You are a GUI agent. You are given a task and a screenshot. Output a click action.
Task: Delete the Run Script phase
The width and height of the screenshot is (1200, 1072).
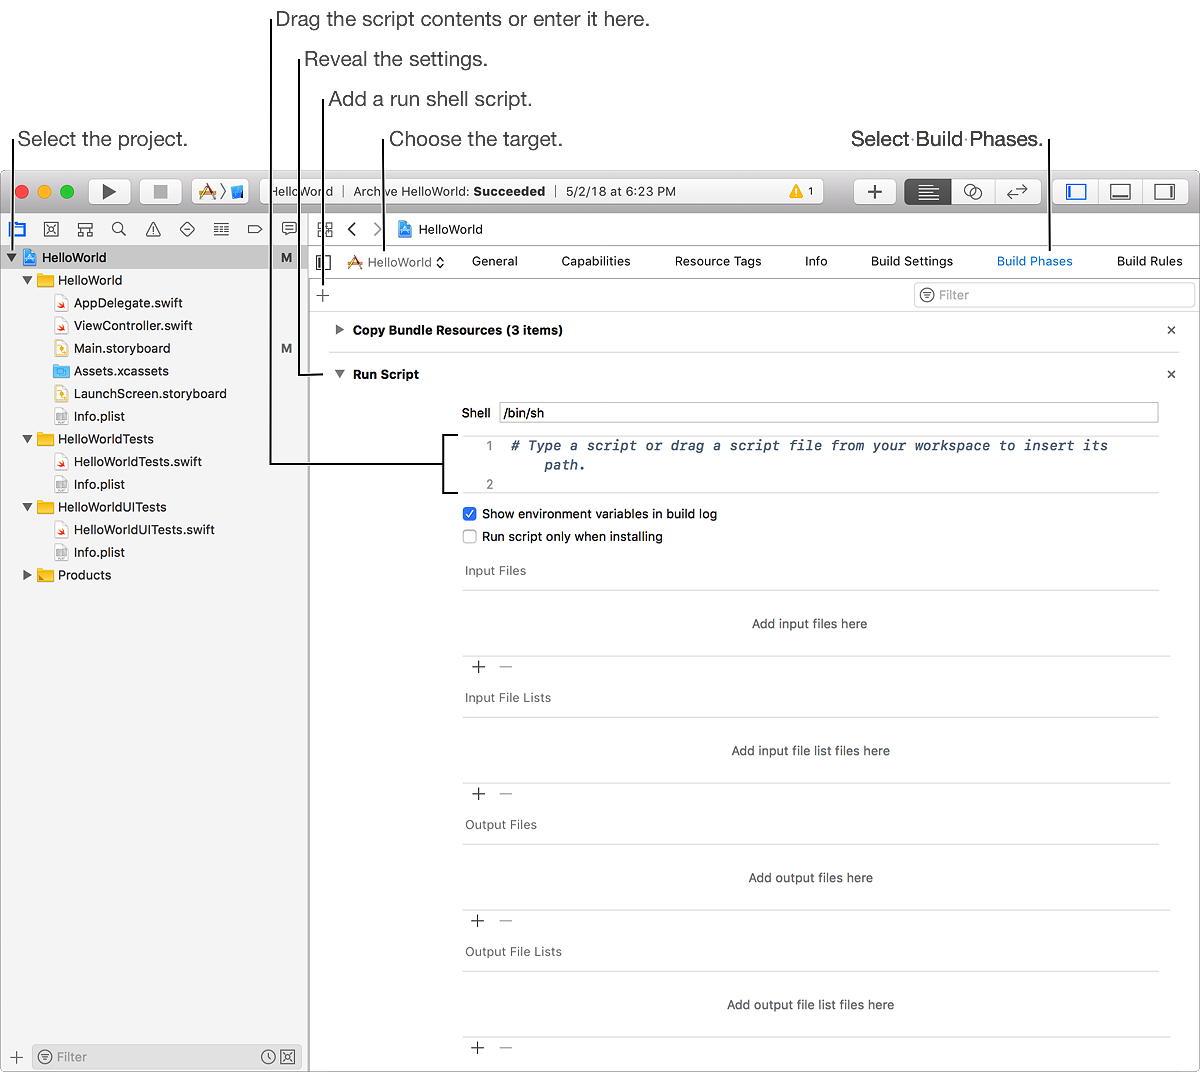point(1171,374)
